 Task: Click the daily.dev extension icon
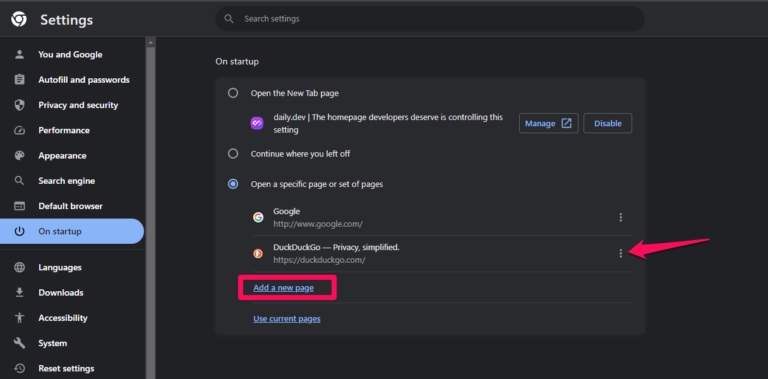pos(257,123)
